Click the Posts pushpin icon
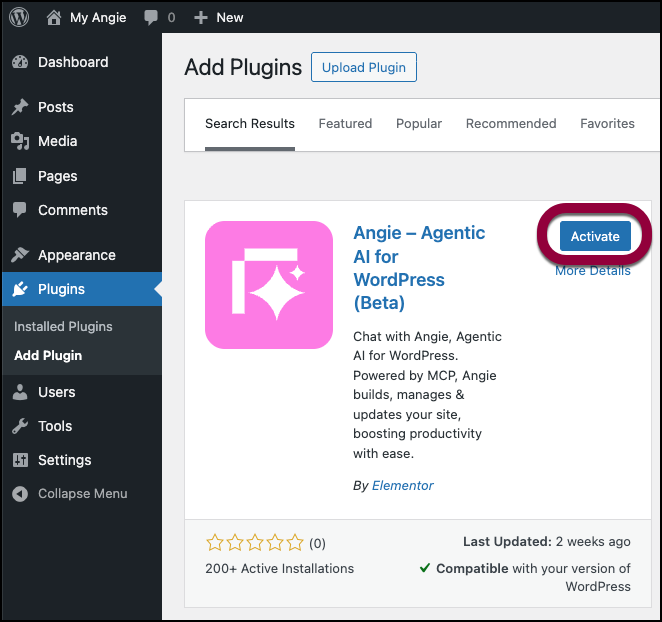 (20, 107)
